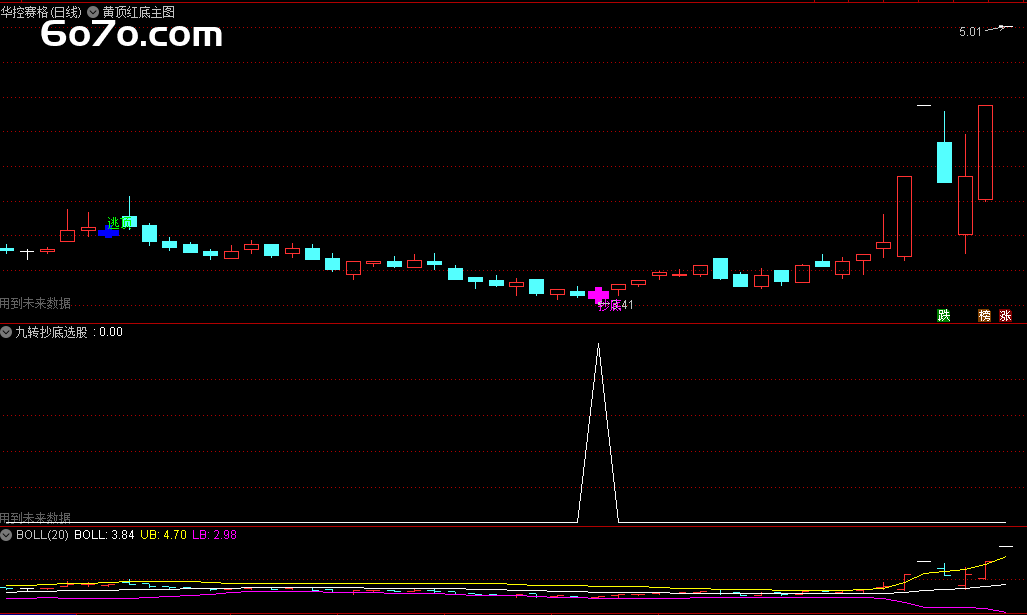Expand the 九转抄底选股 indicator dropdown arrow
The width and height of the screenshot is (1027, 615).
(x=6, y=332)
